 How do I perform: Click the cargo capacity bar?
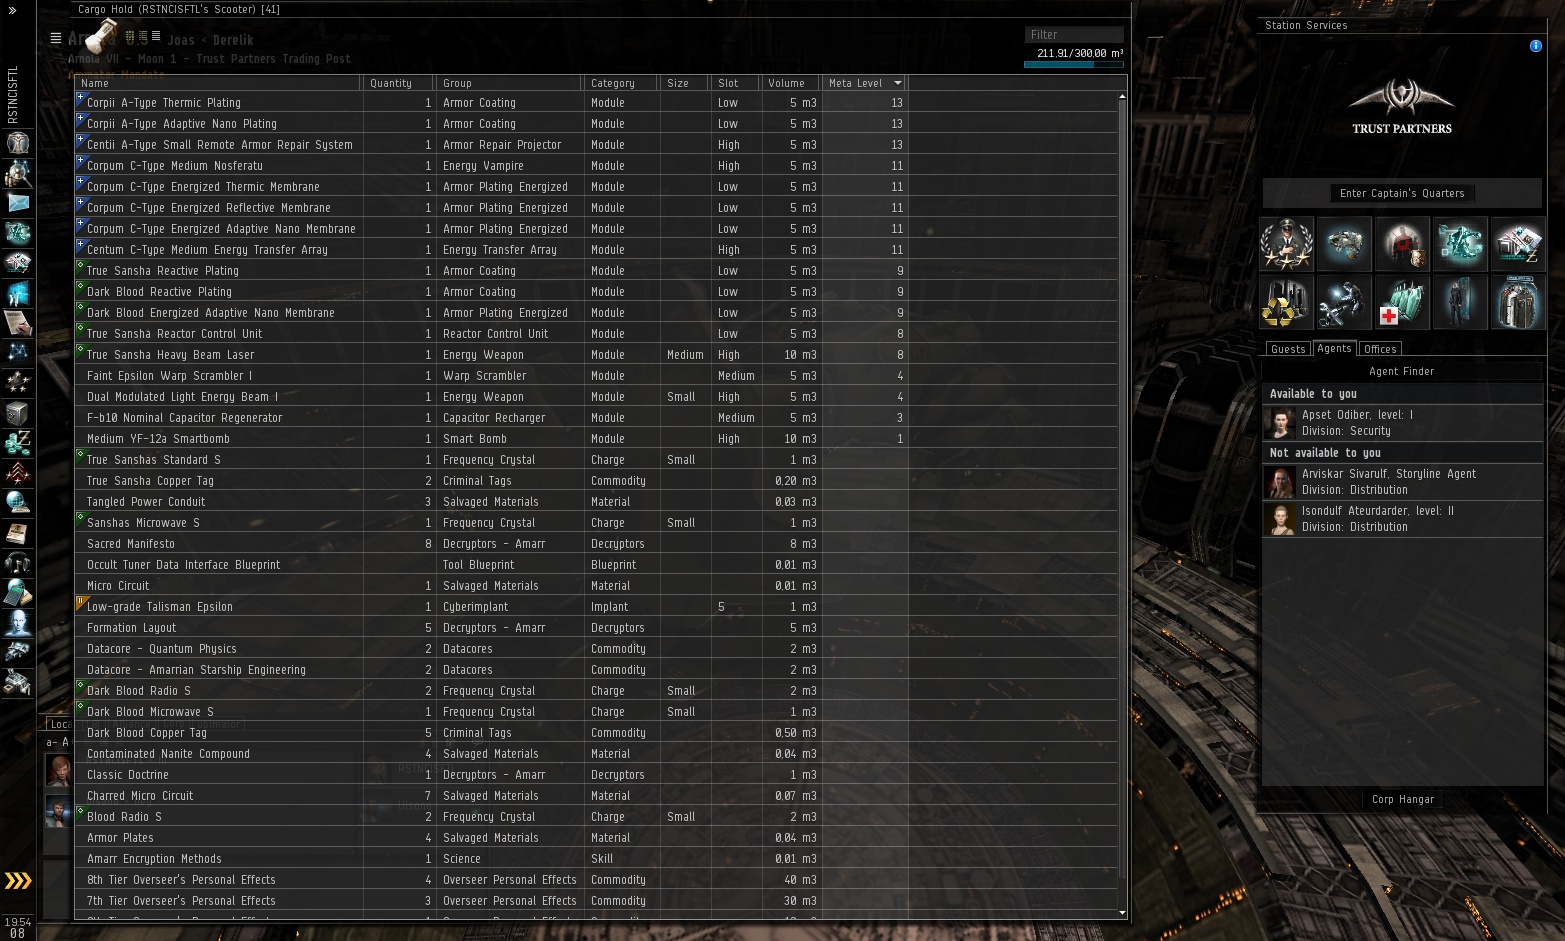pyautogui.click(x=1073, y=65)
